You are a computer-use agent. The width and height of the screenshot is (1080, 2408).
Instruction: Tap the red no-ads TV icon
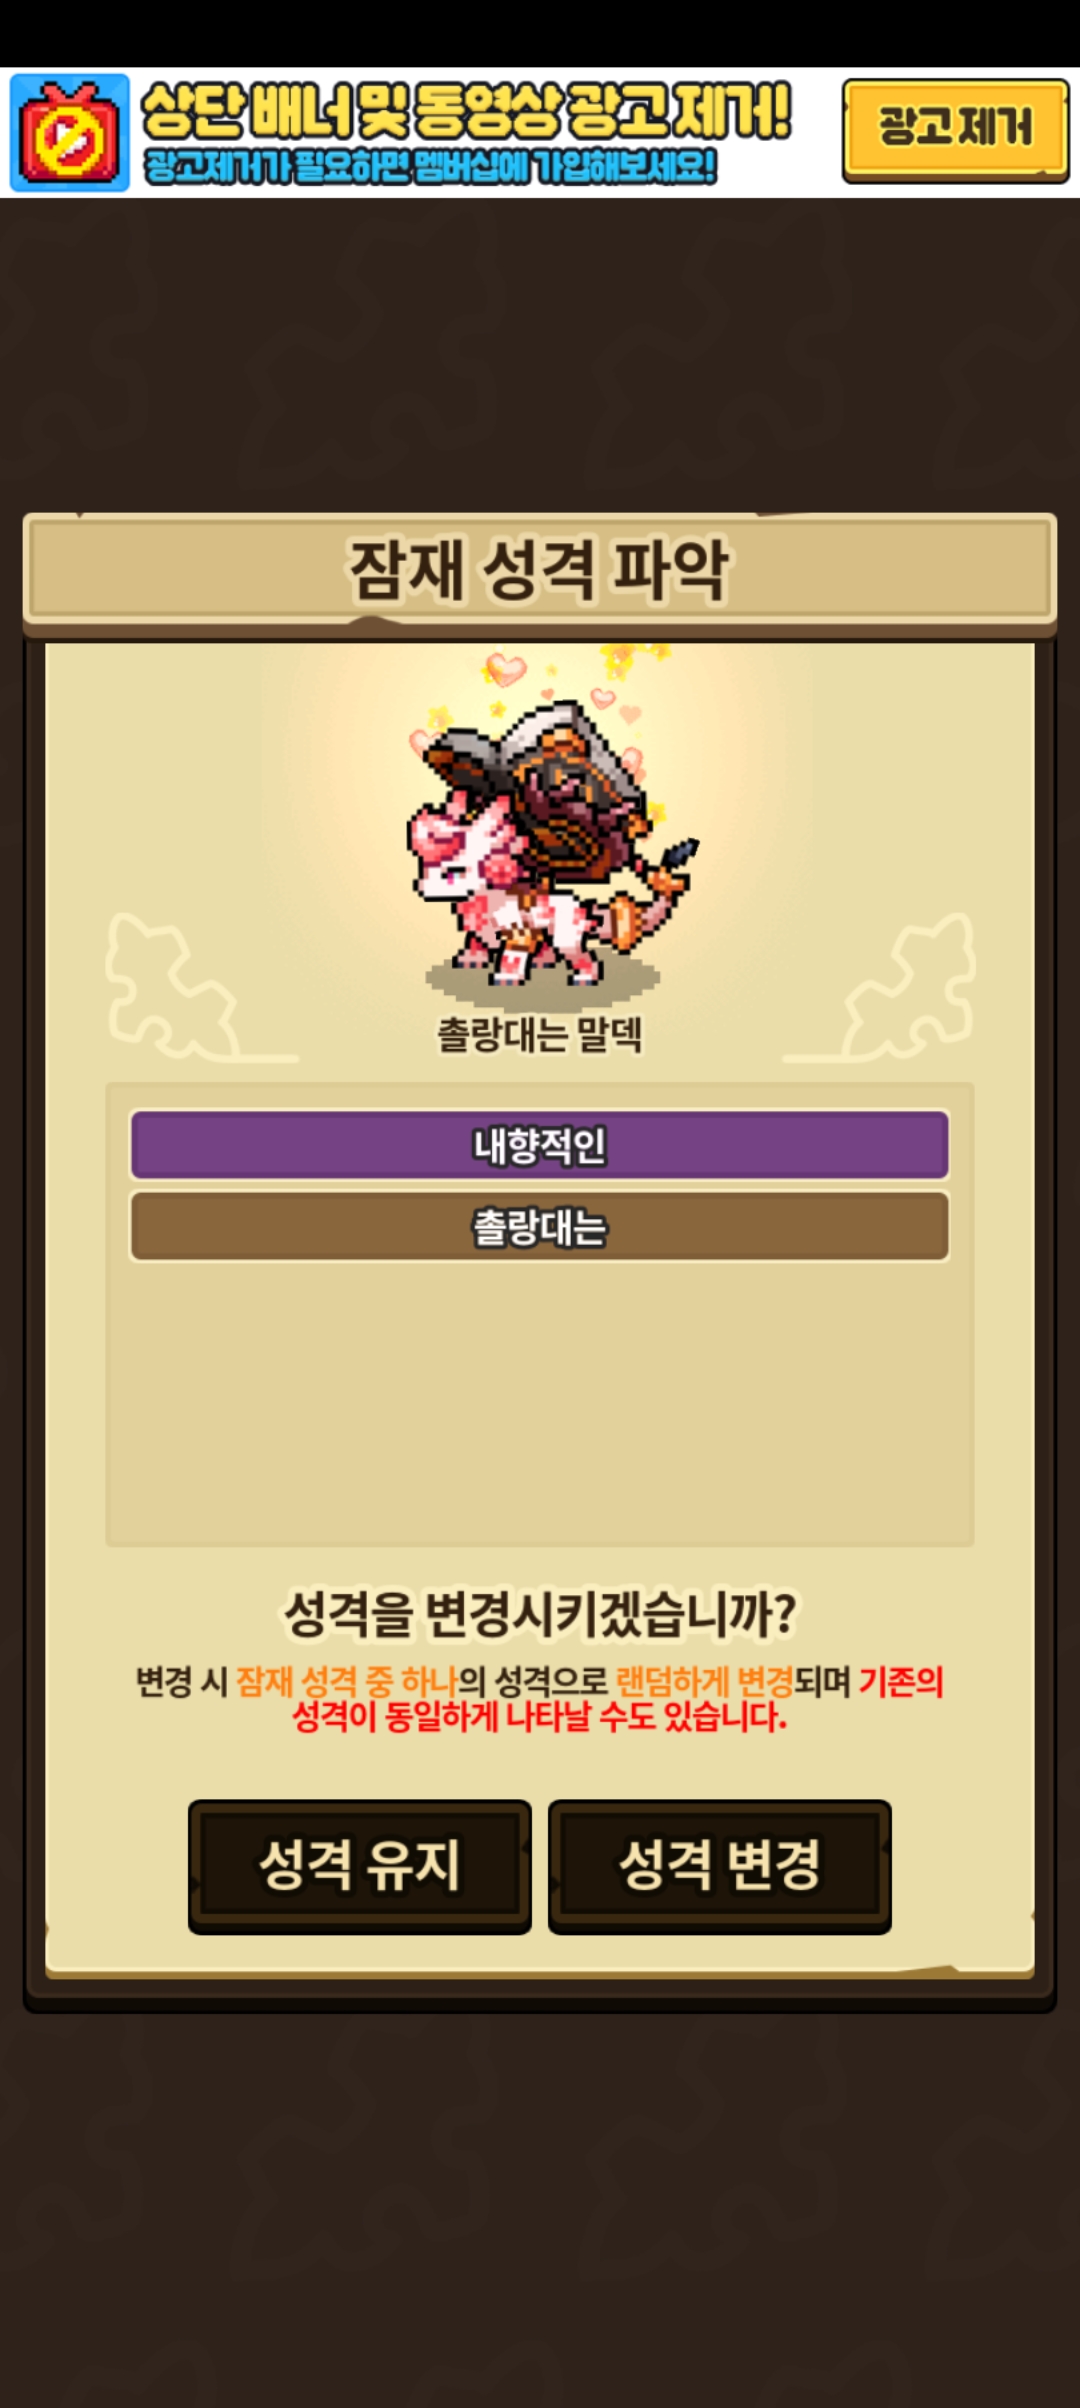69,133
